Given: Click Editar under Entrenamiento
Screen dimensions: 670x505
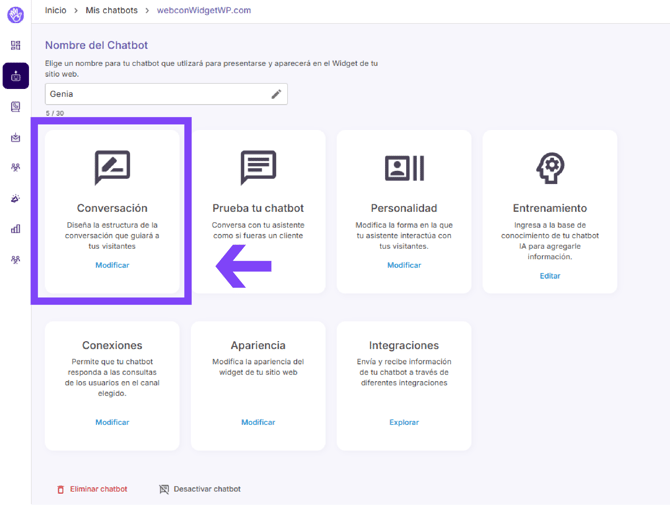Looking at the screenshot, I should pos(550,276).
